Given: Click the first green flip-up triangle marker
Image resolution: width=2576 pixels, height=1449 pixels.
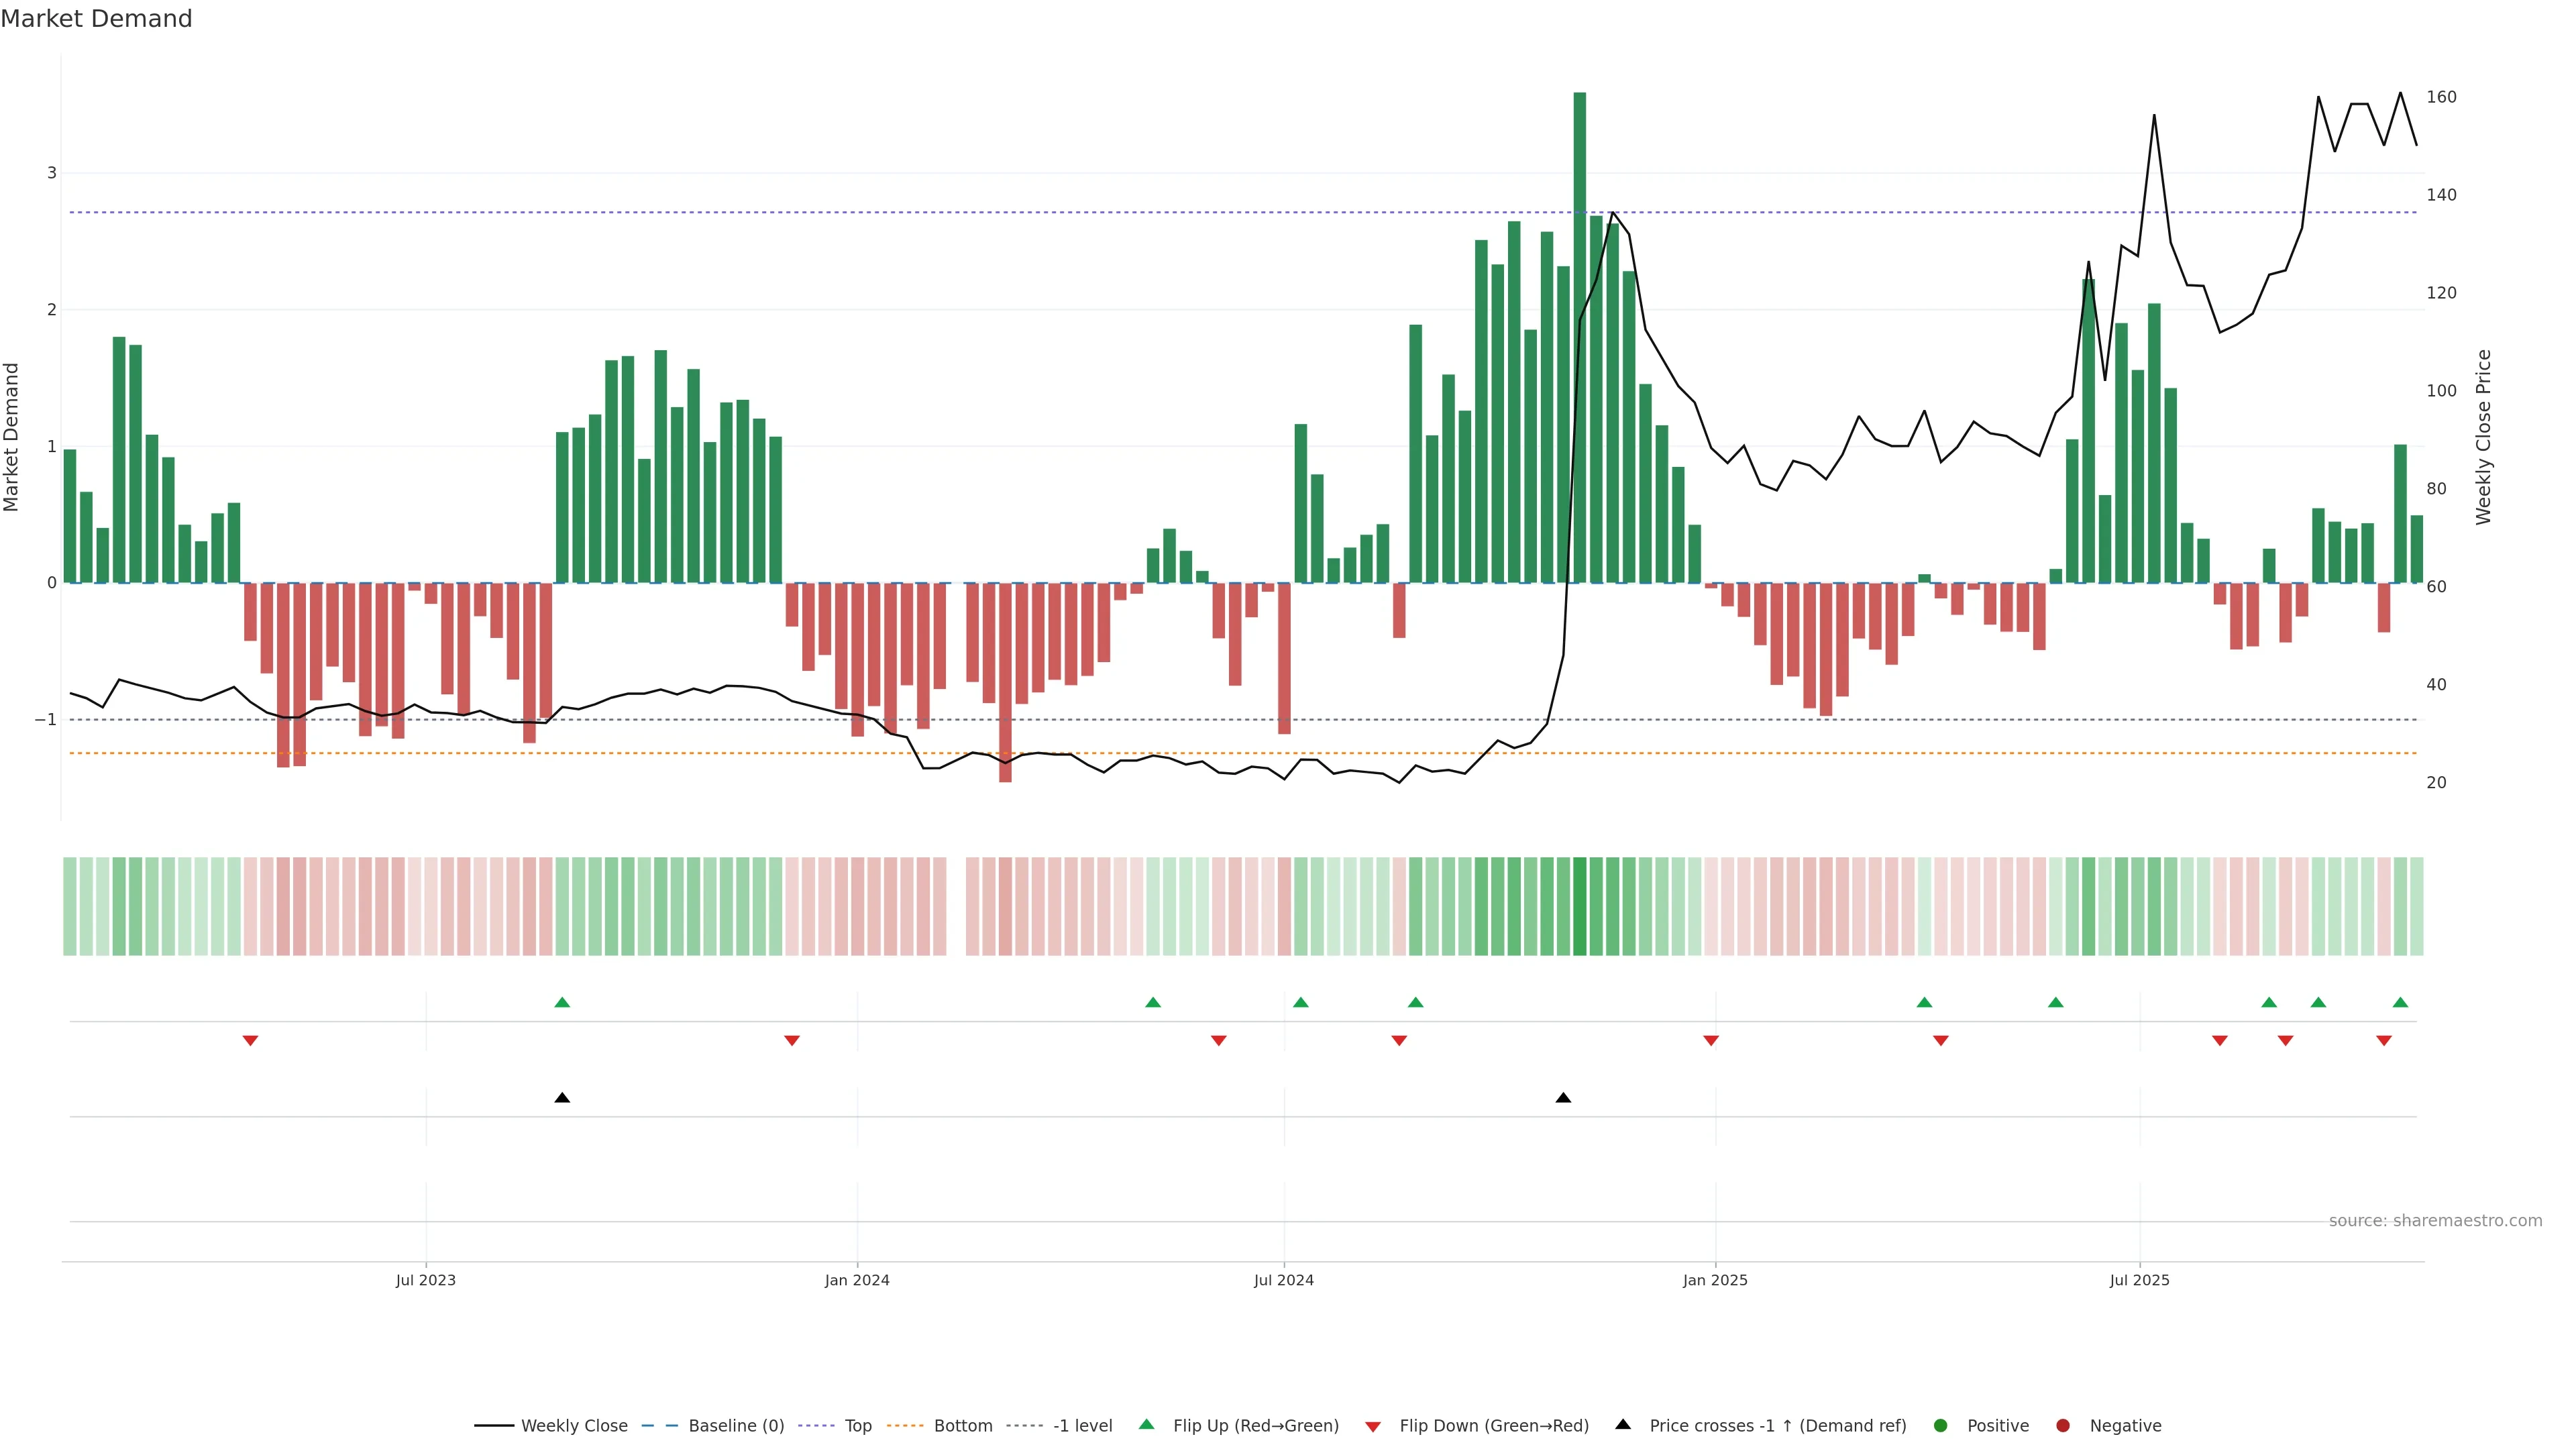Looking at the screenshot, I should pos(562,1002).
